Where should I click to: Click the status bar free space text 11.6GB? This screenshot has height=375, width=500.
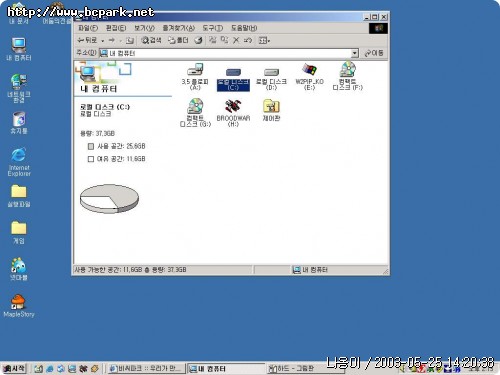[131, 270]
